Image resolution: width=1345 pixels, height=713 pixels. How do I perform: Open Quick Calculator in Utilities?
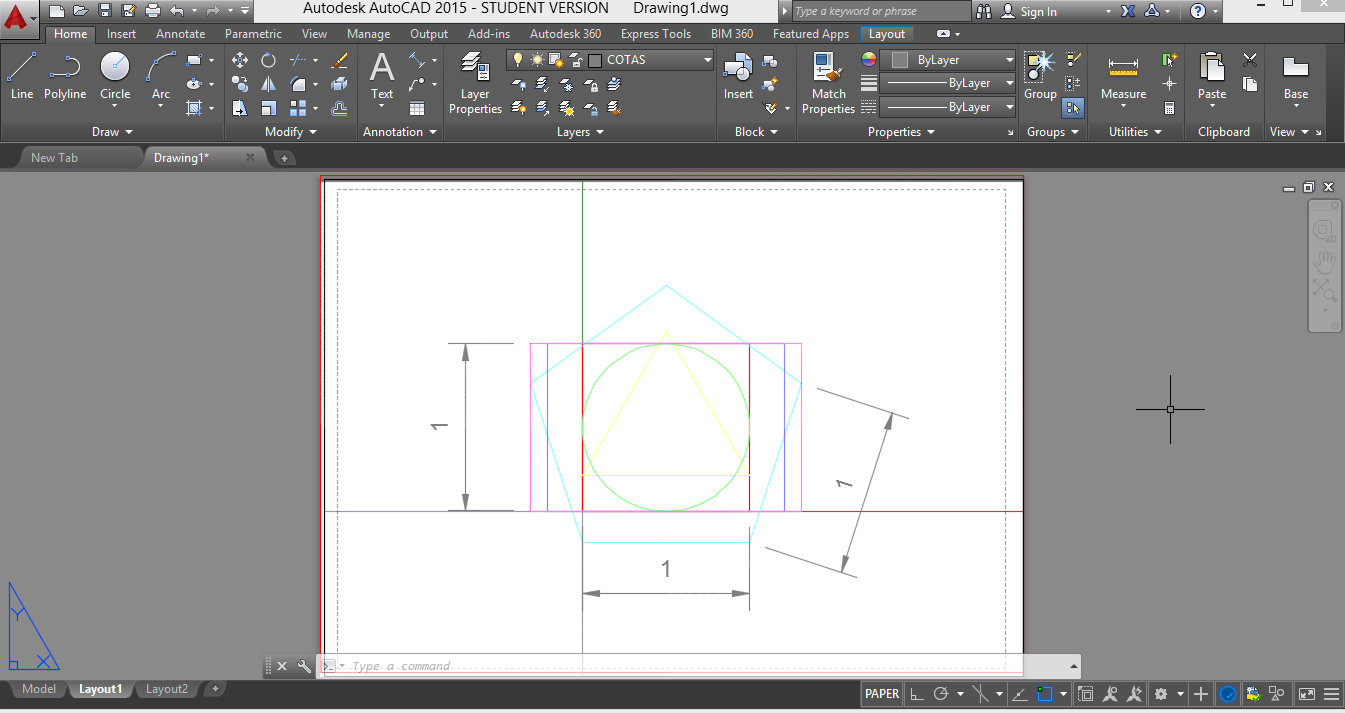click(x=1169, y=108)
